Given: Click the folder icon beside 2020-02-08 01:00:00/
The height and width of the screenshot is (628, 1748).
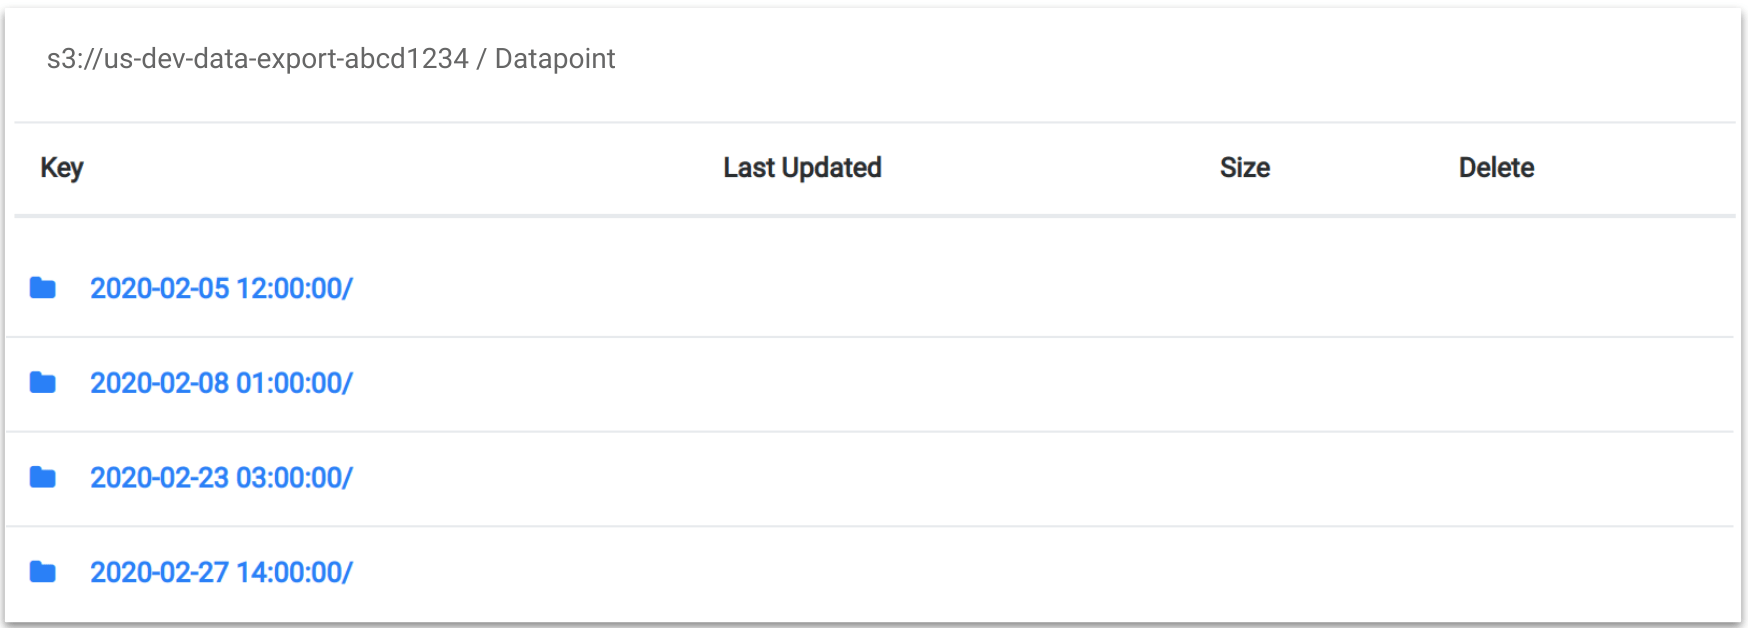Looking at the screenshot, I should click(42, 382).
